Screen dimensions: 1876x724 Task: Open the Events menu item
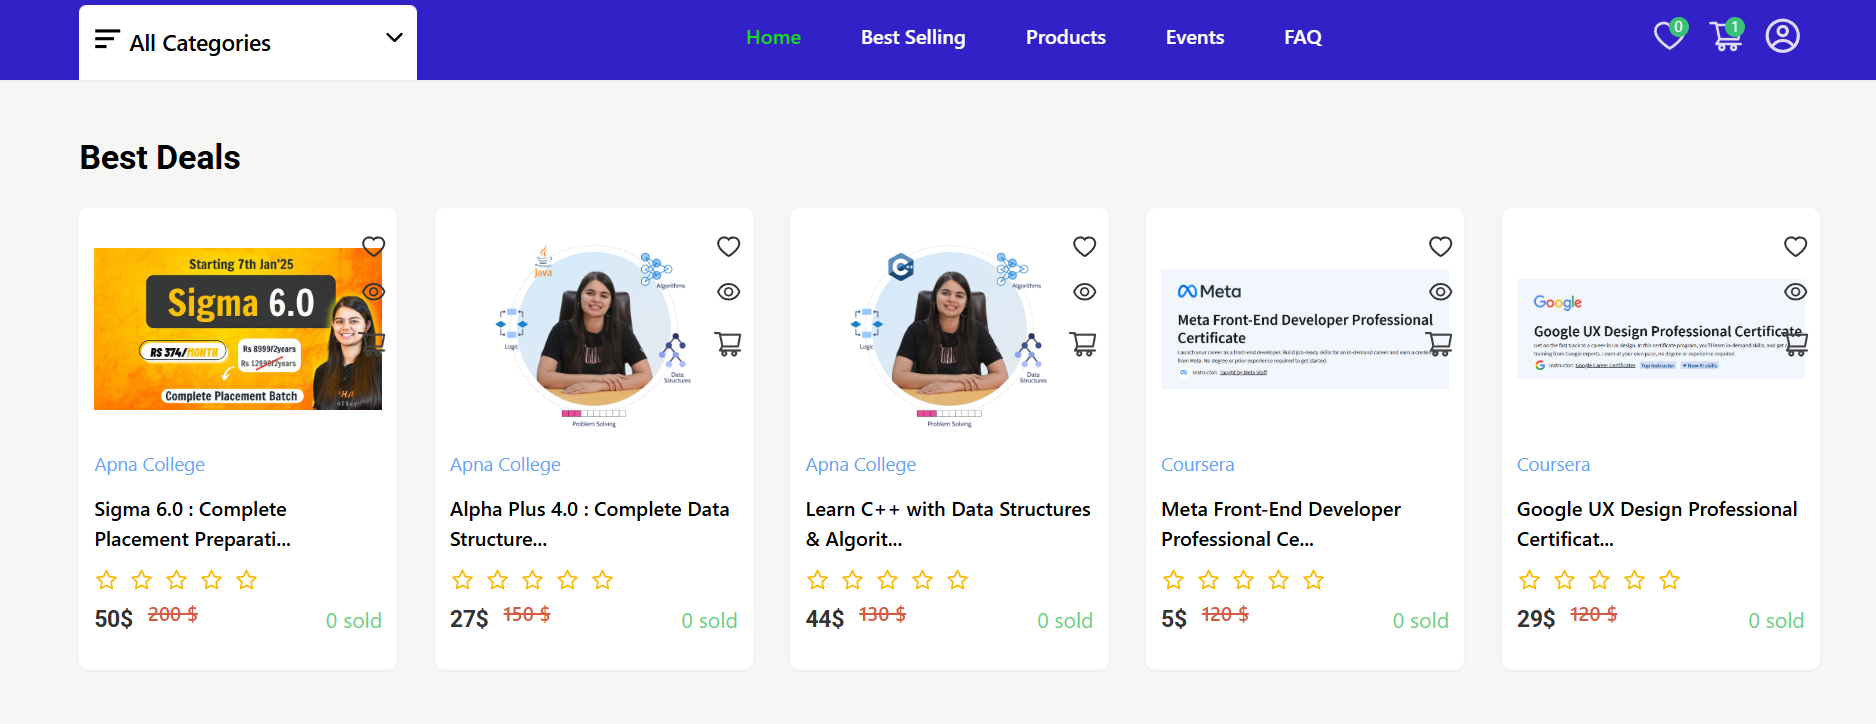click(1195, 37)
